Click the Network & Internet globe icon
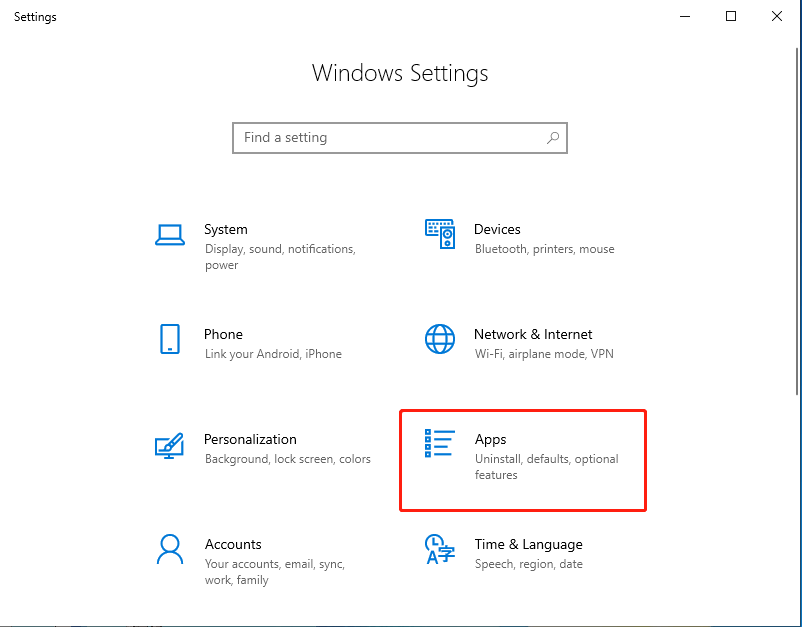 tap(440, 339)
